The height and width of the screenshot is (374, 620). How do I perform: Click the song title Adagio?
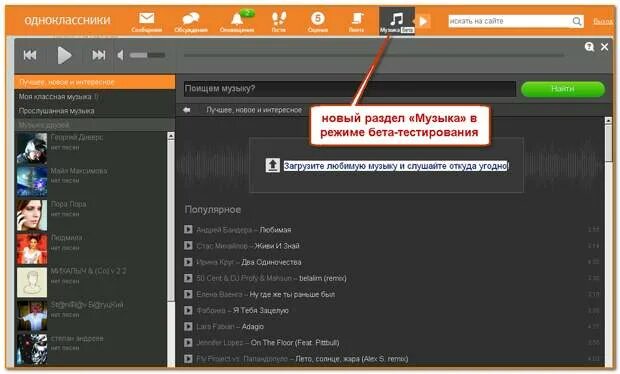tap(253, 327)
